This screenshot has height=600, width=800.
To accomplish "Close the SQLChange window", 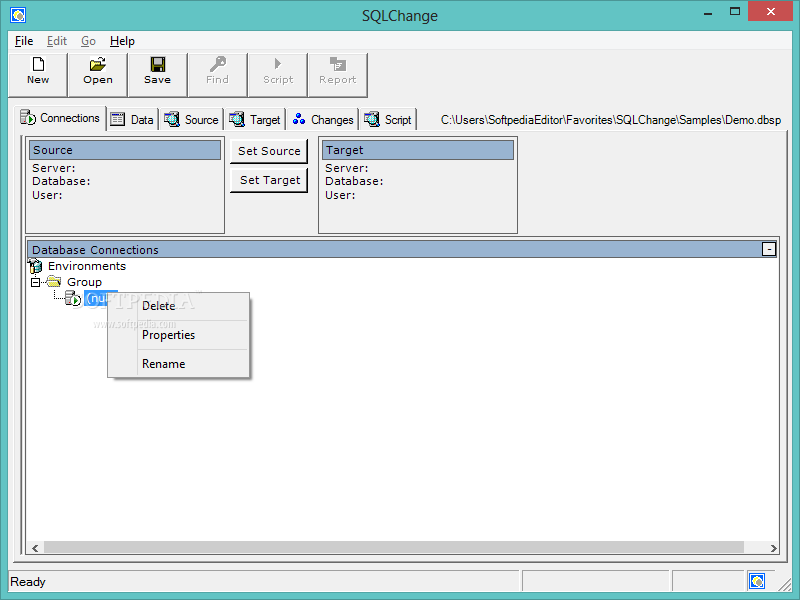I will [771, 11].
